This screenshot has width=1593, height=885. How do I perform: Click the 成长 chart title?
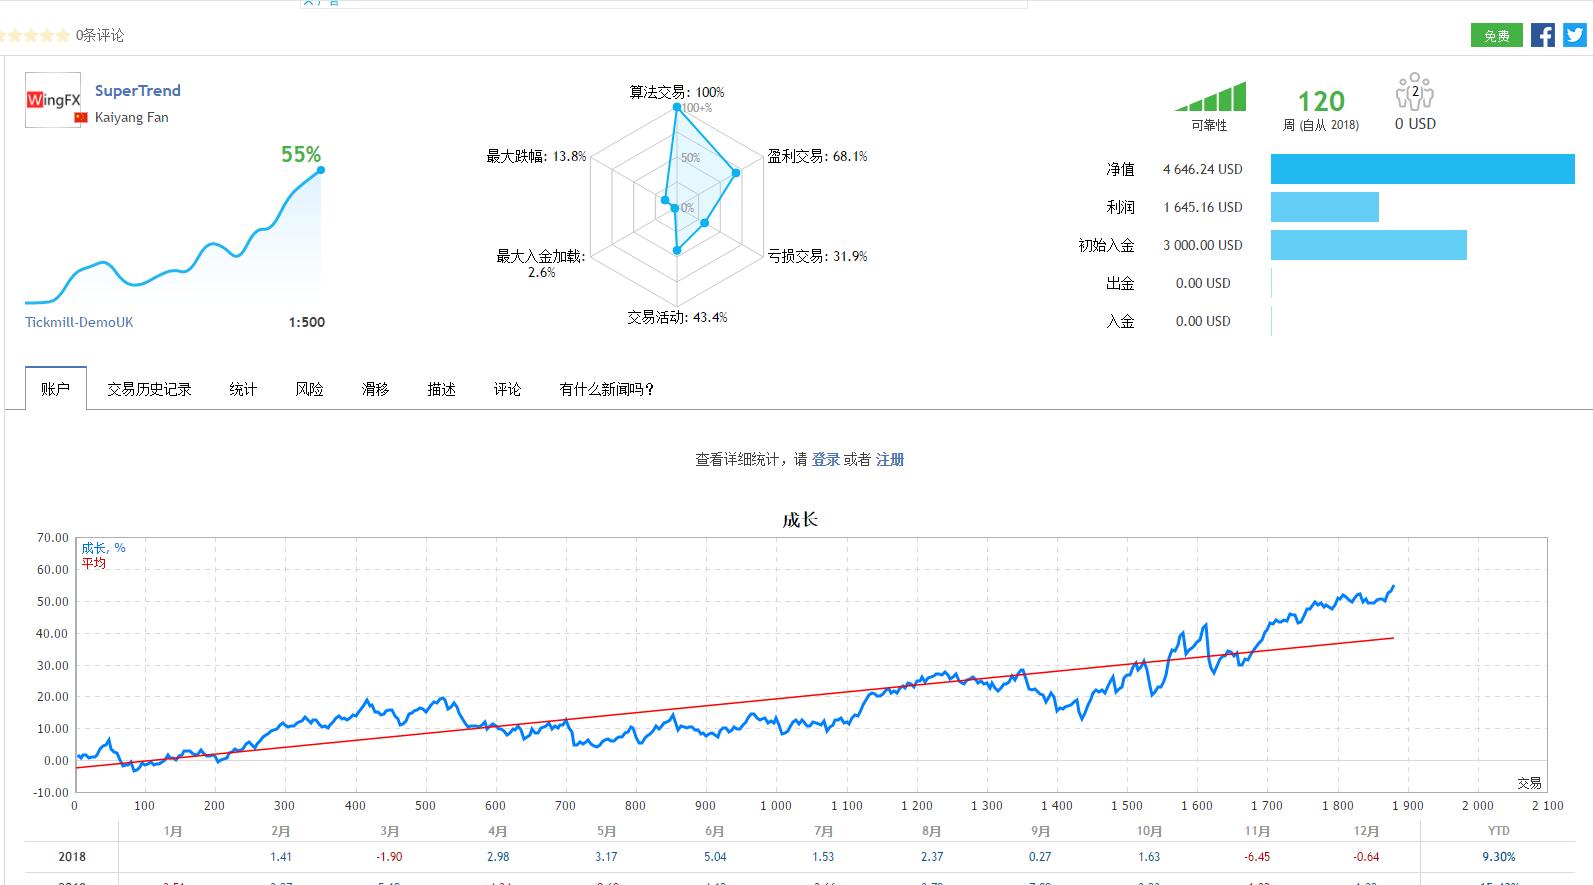(x=800, y=519)
